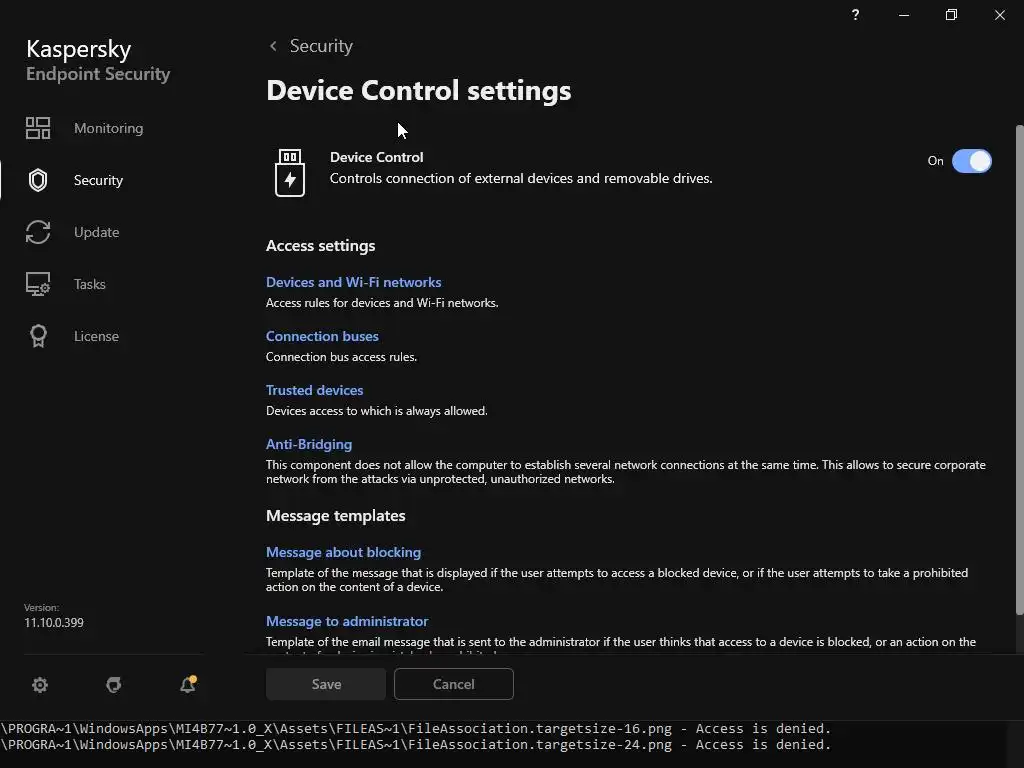Click the vertical scrollbar thumb
Viewport: 1024px width, 768px height.
point(1019,369)
